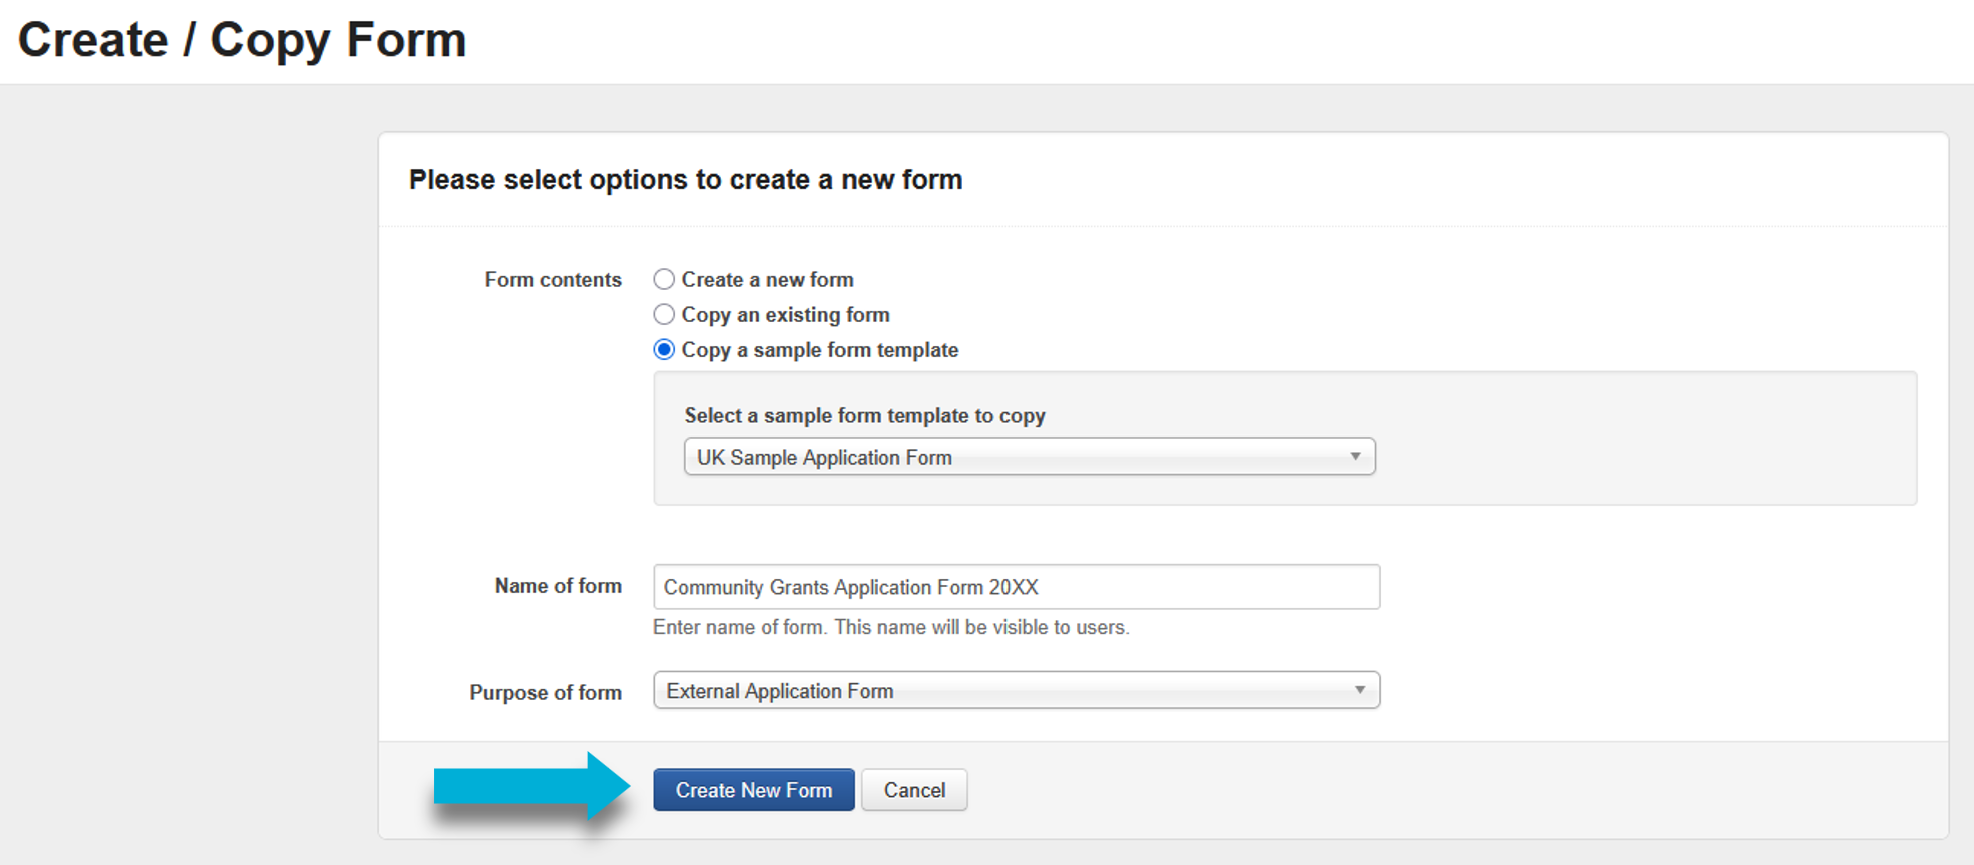Click the 'Create a new form' label text
Viewport: 1974px width, 865px height.
point(767,280)
